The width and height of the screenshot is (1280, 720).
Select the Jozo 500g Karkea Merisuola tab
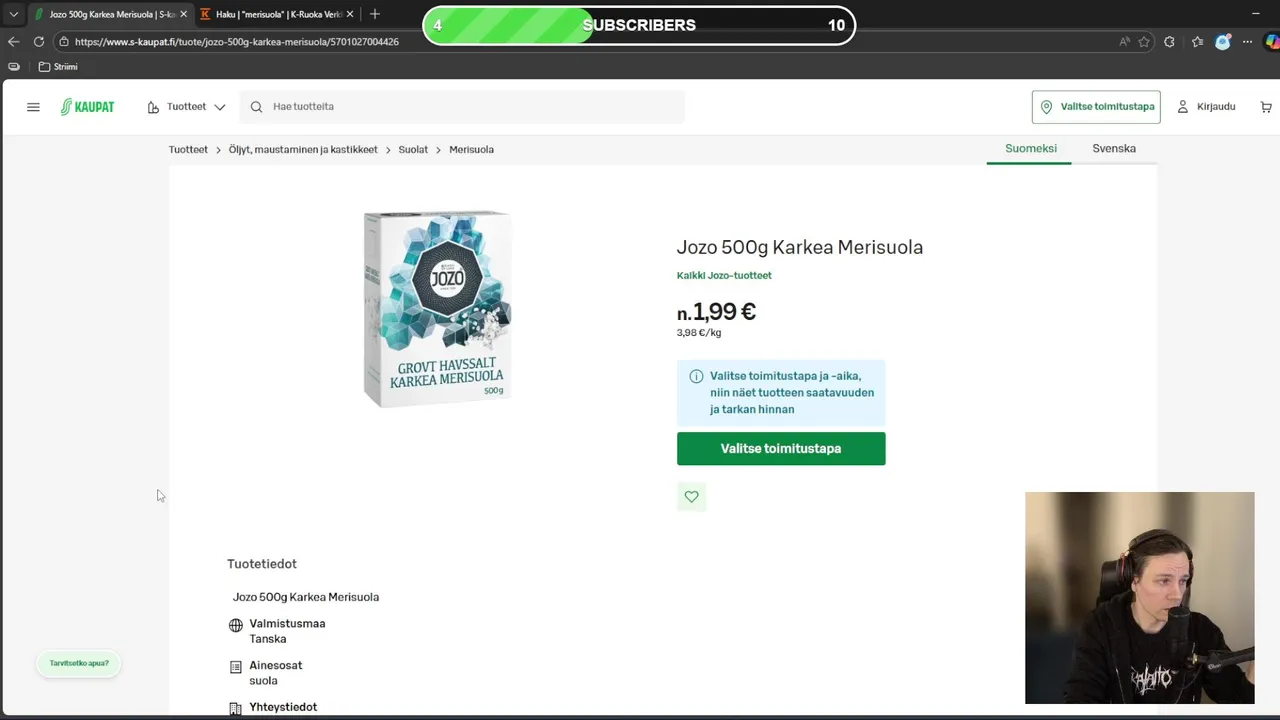[110, 14]
